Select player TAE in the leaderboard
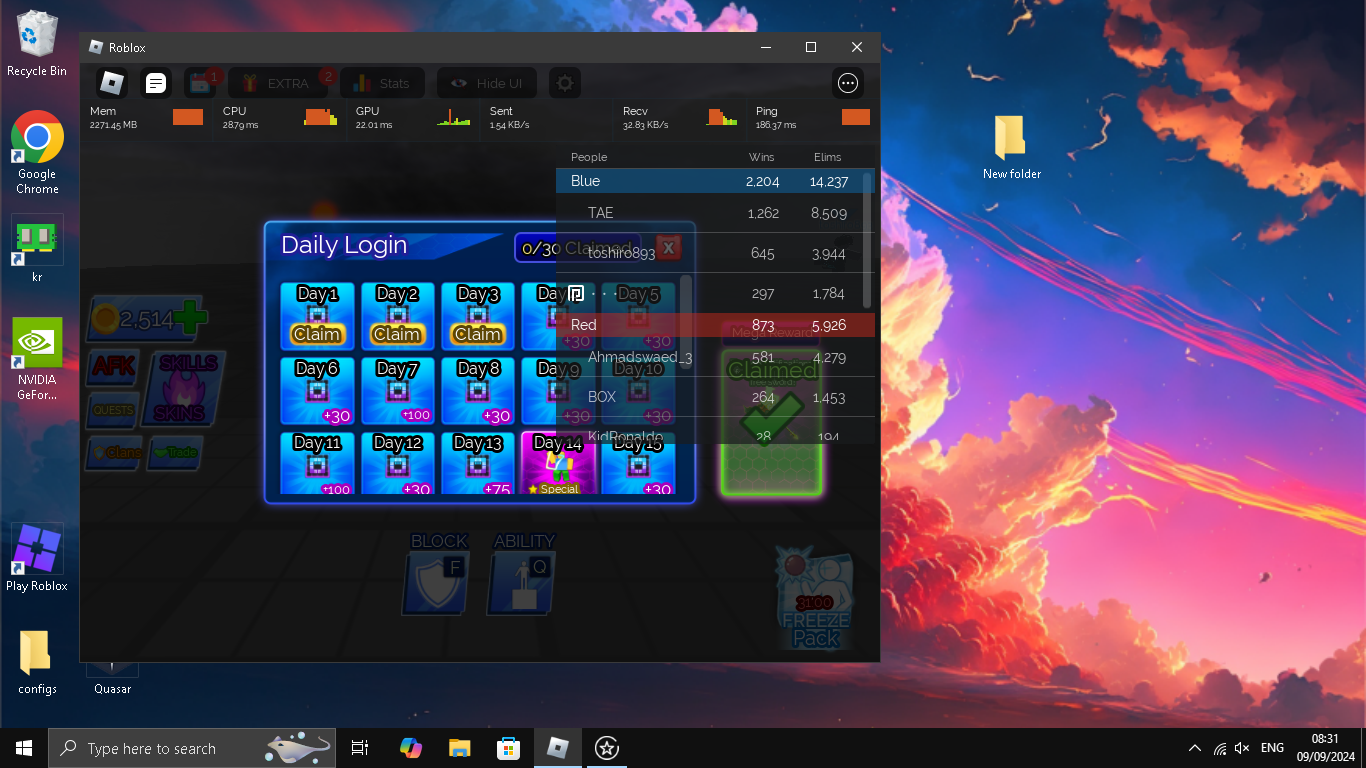Image resolution: width=1366 pixels, height=768 pixels. [x=715, y=213]
